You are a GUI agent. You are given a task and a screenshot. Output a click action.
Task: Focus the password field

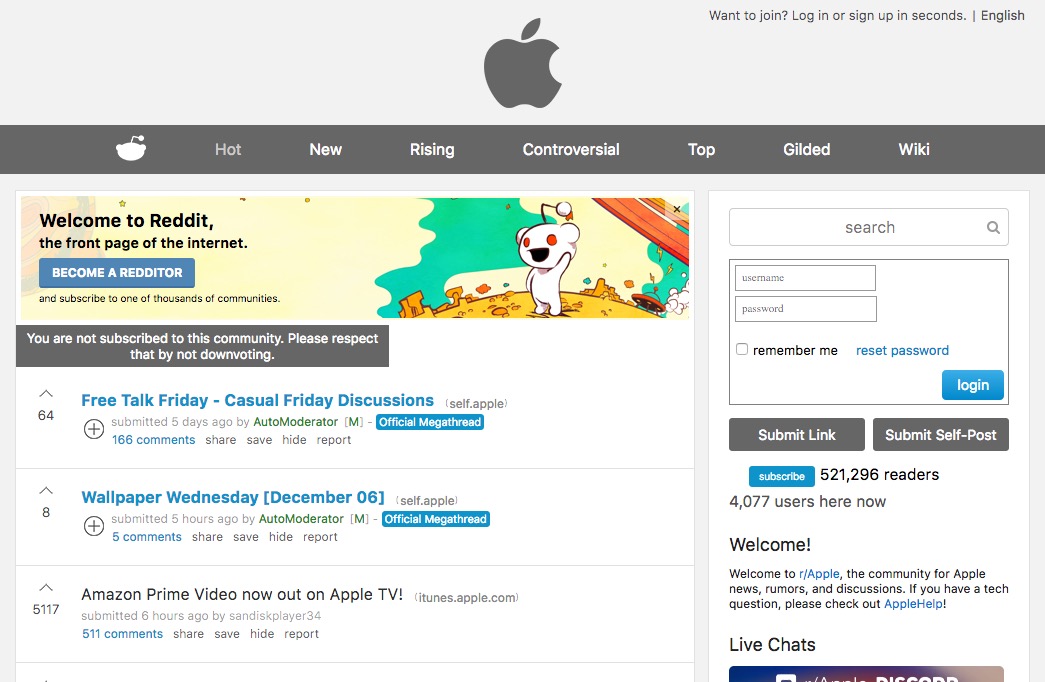click(x=805, y=309)
